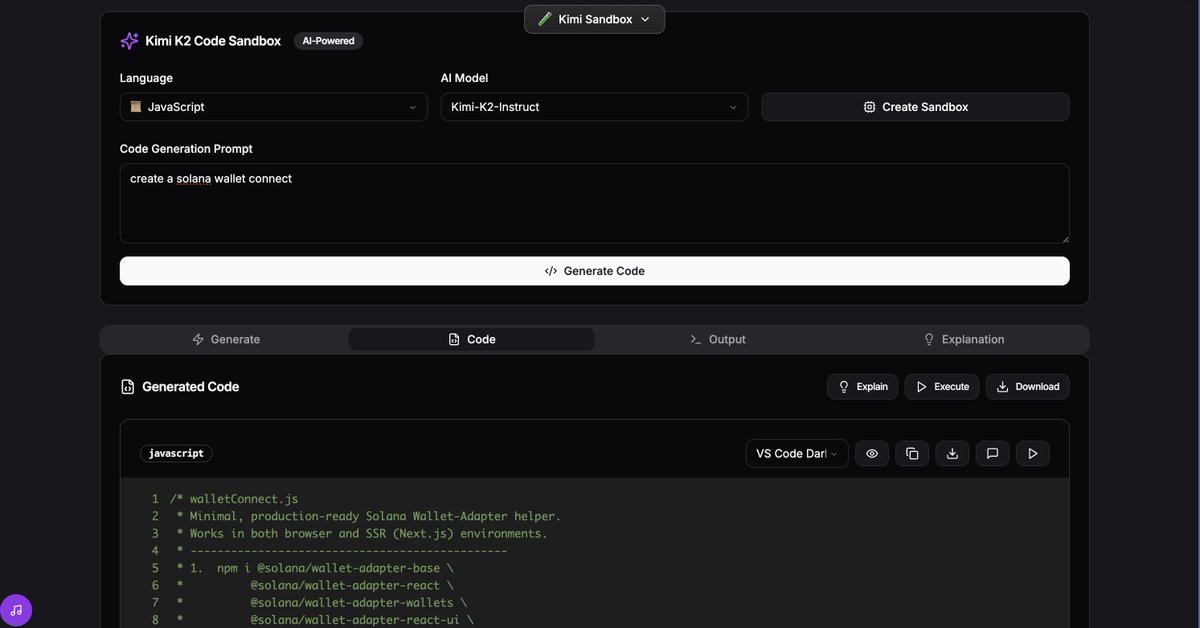Switch to the Explanation tab
This screenshot has width=1200, height=628.
pos(964,339)
